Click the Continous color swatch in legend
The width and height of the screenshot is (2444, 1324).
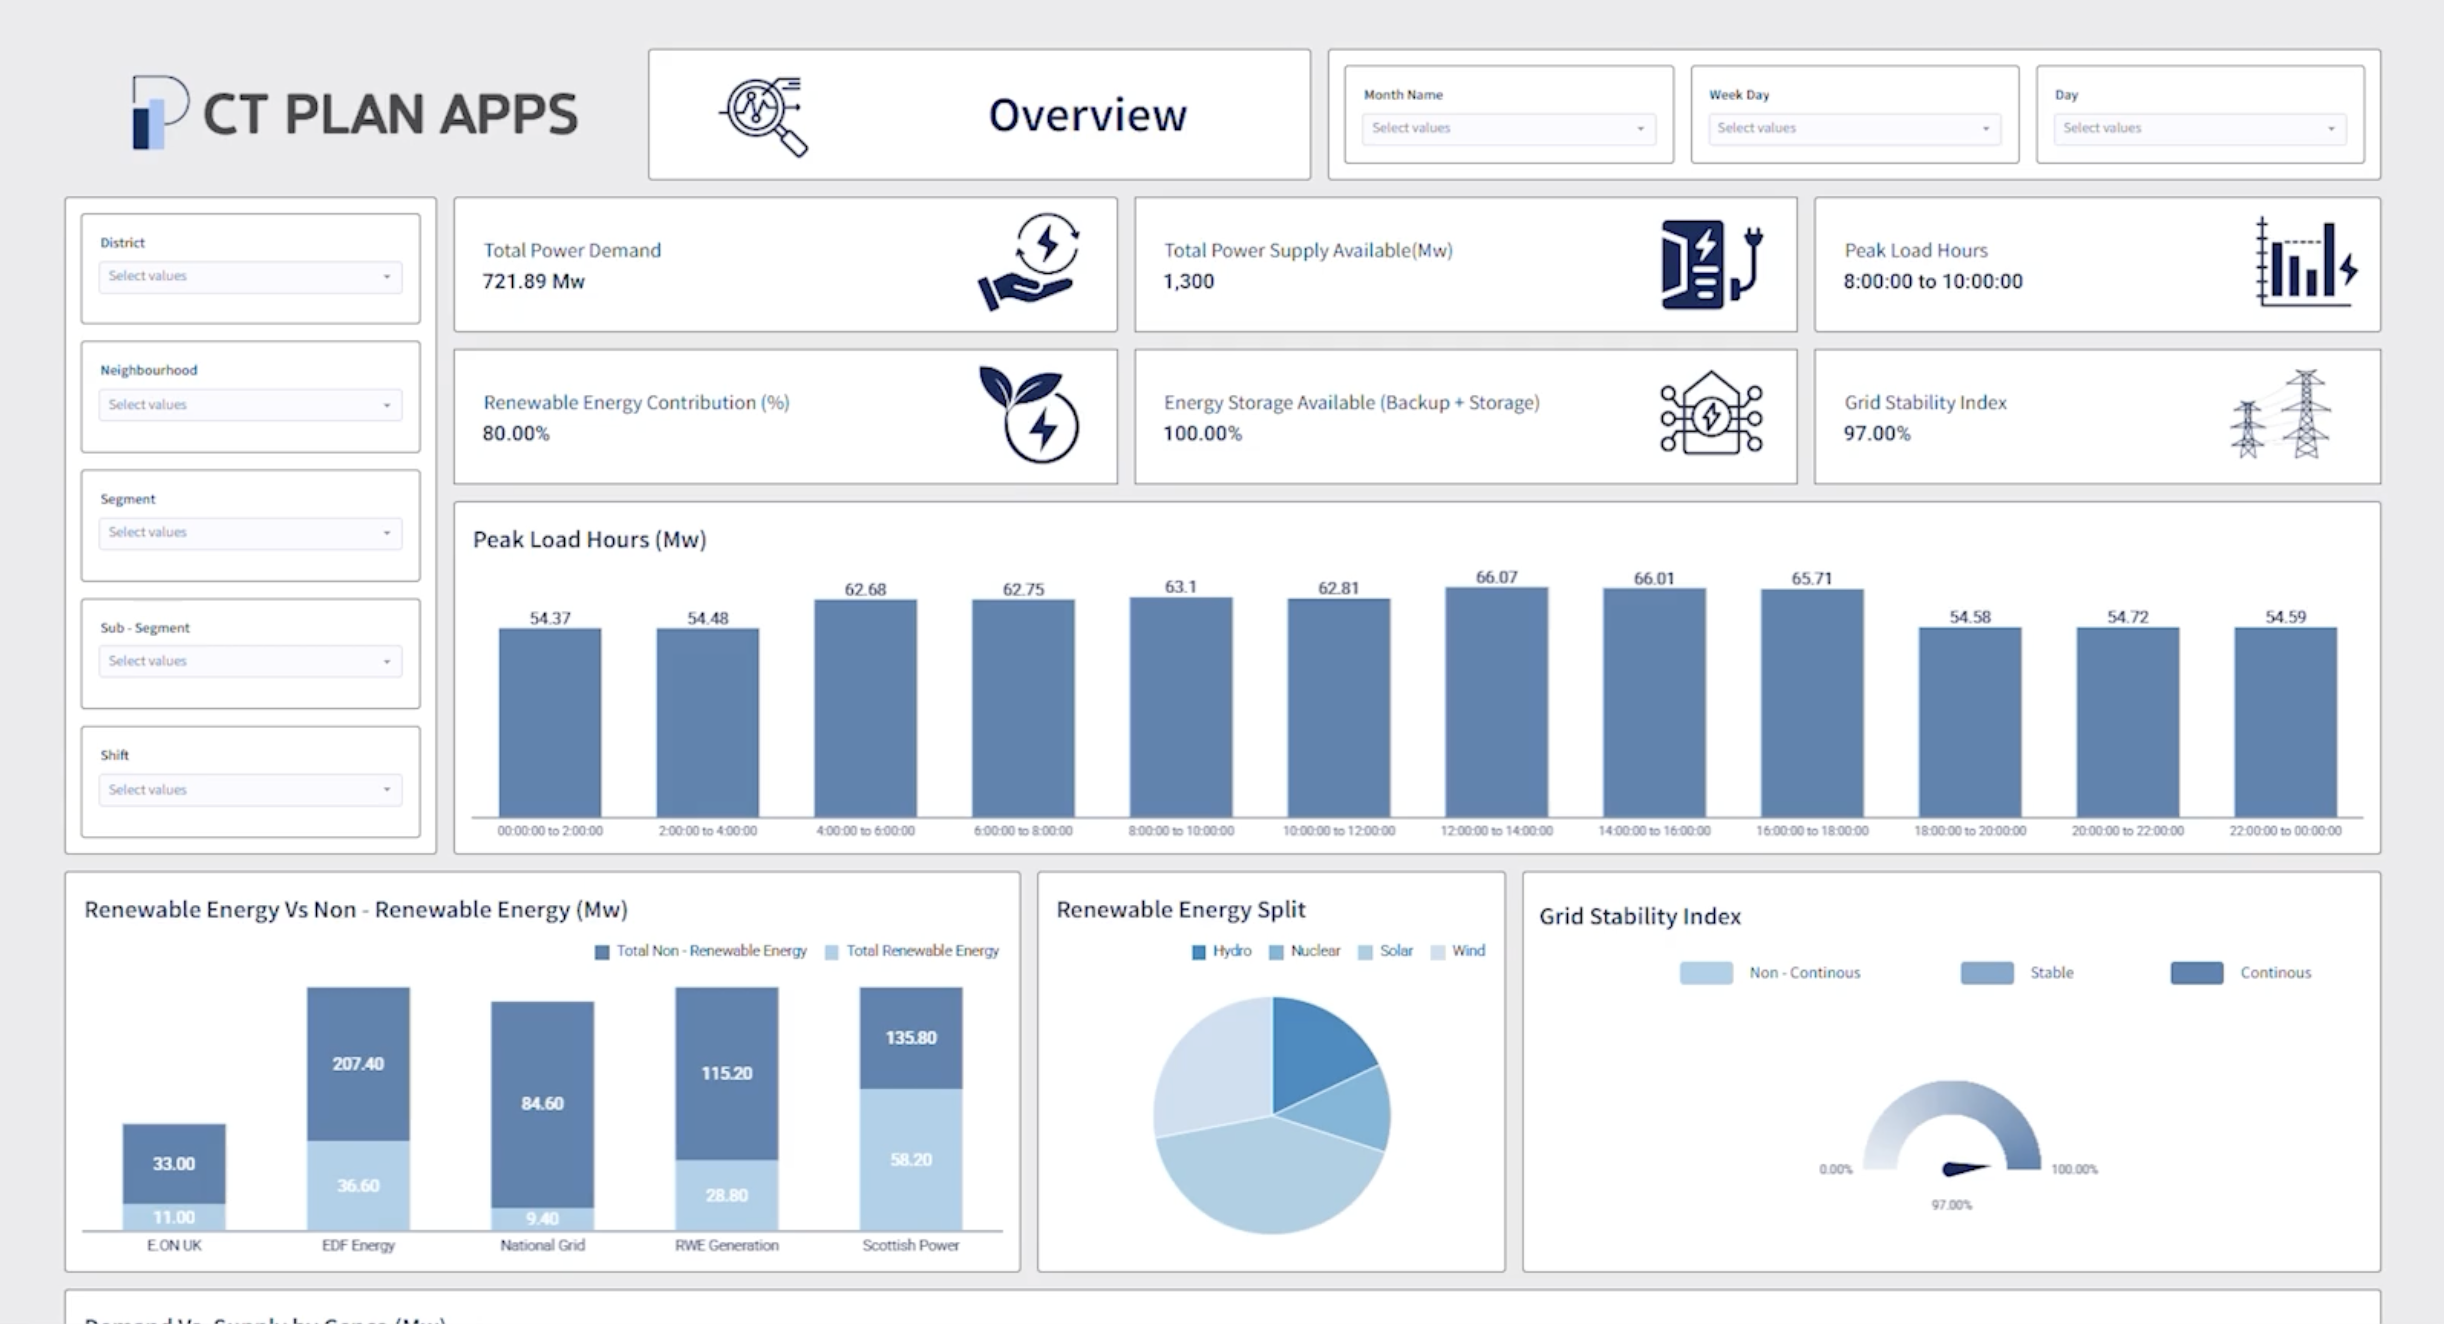tap(2196, 973)
